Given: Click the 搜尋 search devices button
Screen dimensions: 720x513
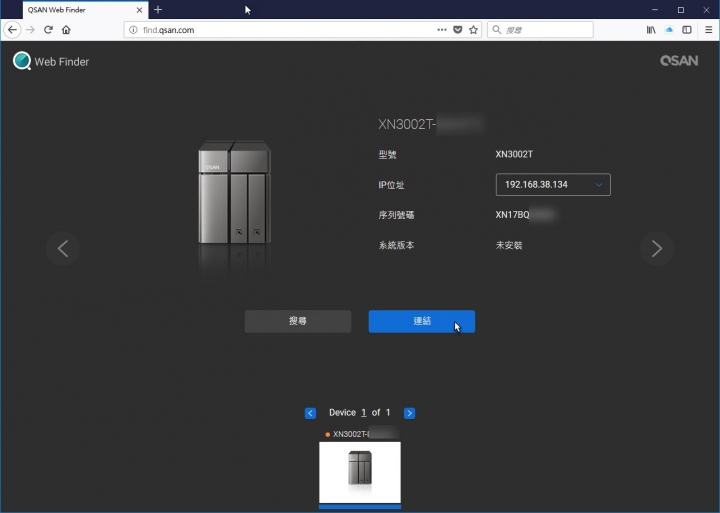Looking at the screenshot, I should click(298, 321).
